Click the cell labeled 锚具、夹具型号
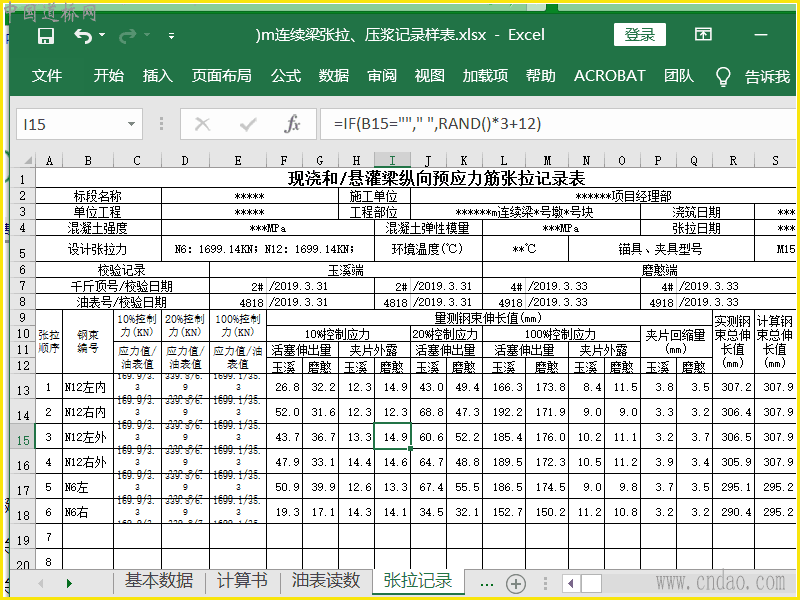 (661, 249)
